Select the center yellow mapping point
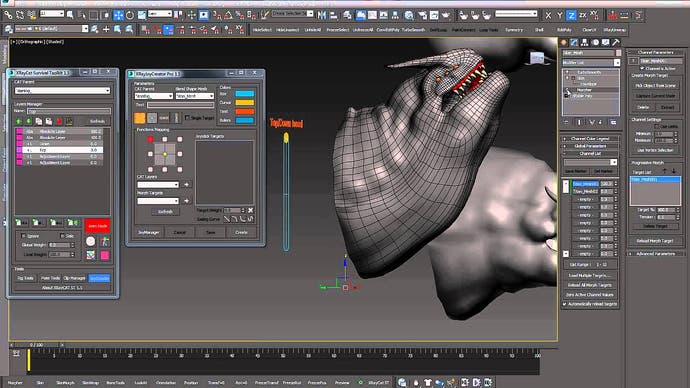This screenshot has height=388, width=690. tap(165, 154)
